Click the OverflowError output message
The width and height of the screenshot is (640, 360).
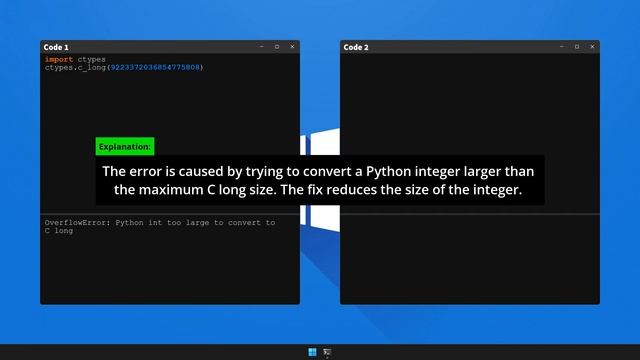[160, 227]
